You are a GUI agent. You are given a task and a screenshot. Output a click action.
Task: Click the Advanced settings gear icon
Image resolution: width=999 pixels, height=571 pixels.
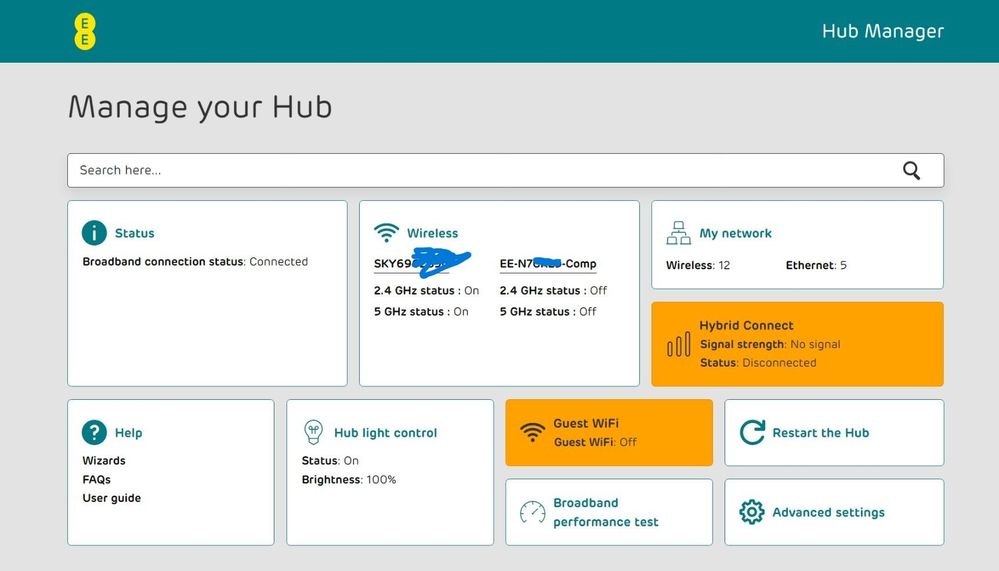[752, 512]
